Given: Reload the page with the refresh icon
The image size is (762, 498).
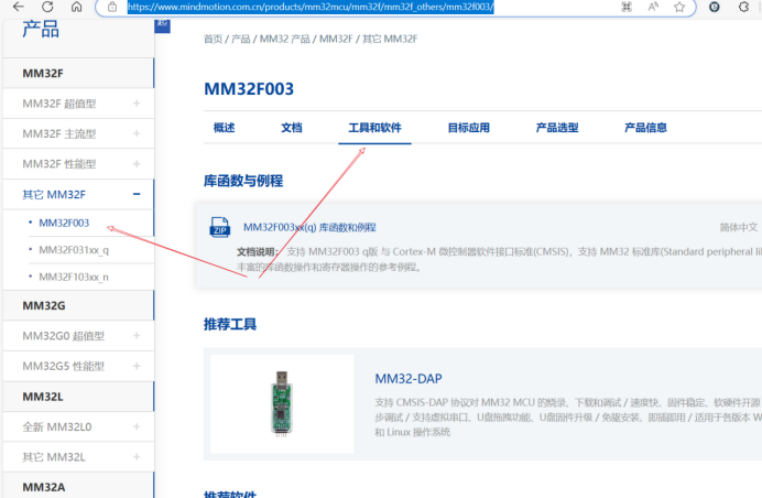Looking at the screenshot, I should tap(48, 7).
